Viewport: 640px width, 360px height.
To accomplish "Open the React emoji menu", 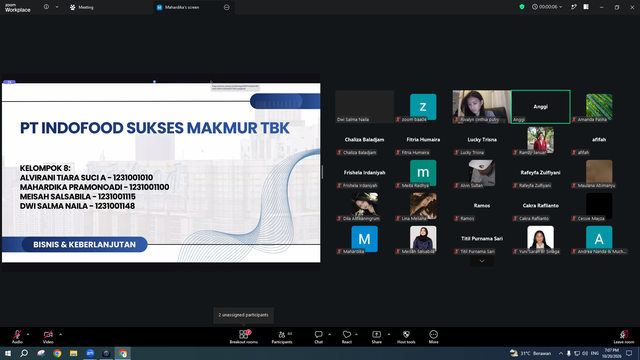I will click(347, 337).
